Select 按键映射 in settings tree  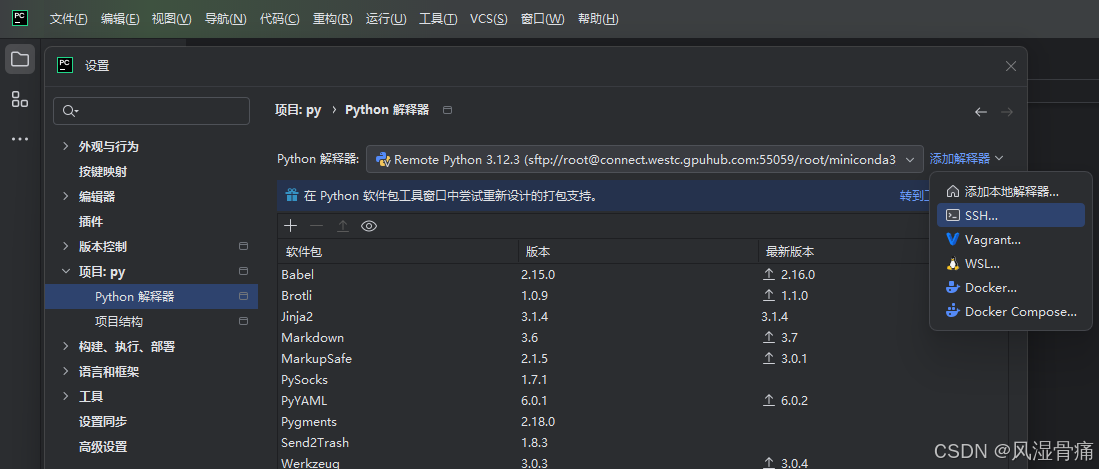tap(103, 171)
